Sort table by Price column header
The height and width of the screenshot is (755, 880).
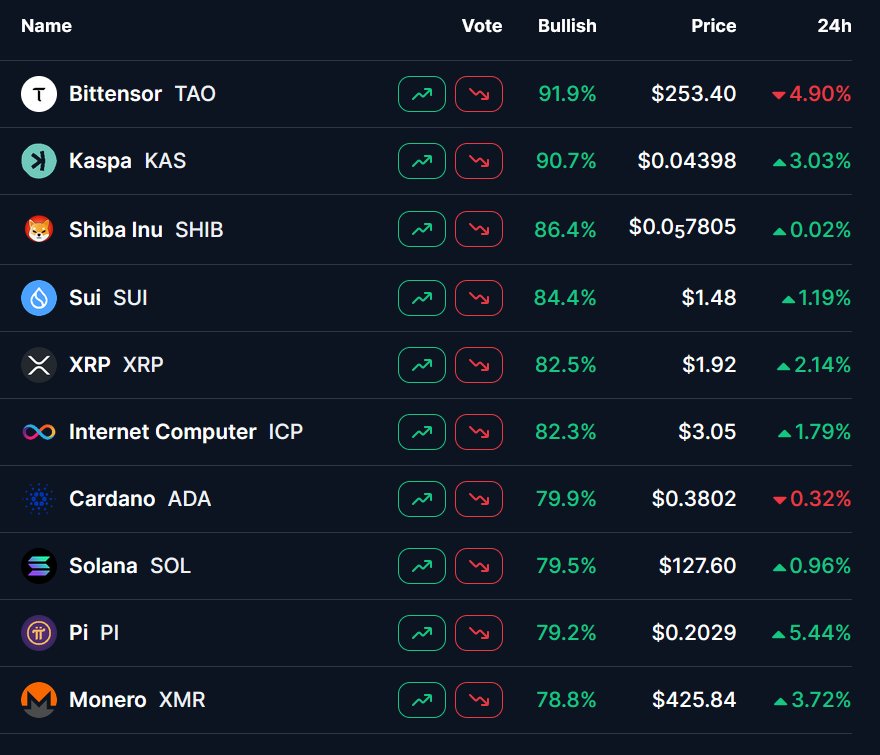coord(713,26)
